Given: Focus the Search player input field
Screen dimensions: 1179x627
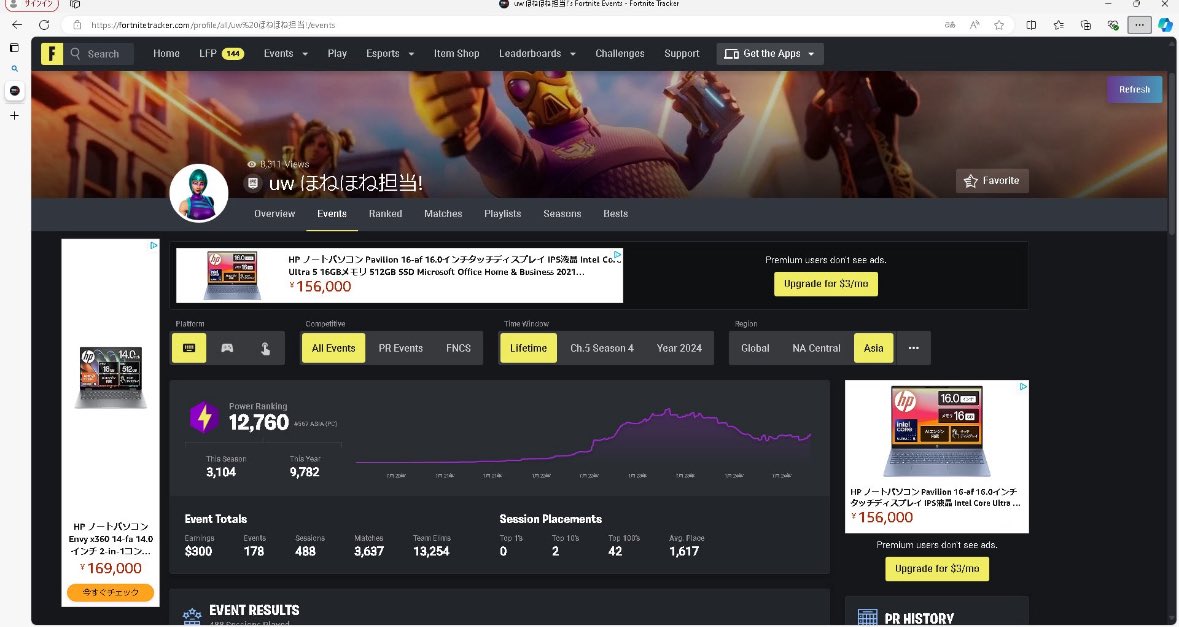Looking at the screenshot, I should point(100,53).
